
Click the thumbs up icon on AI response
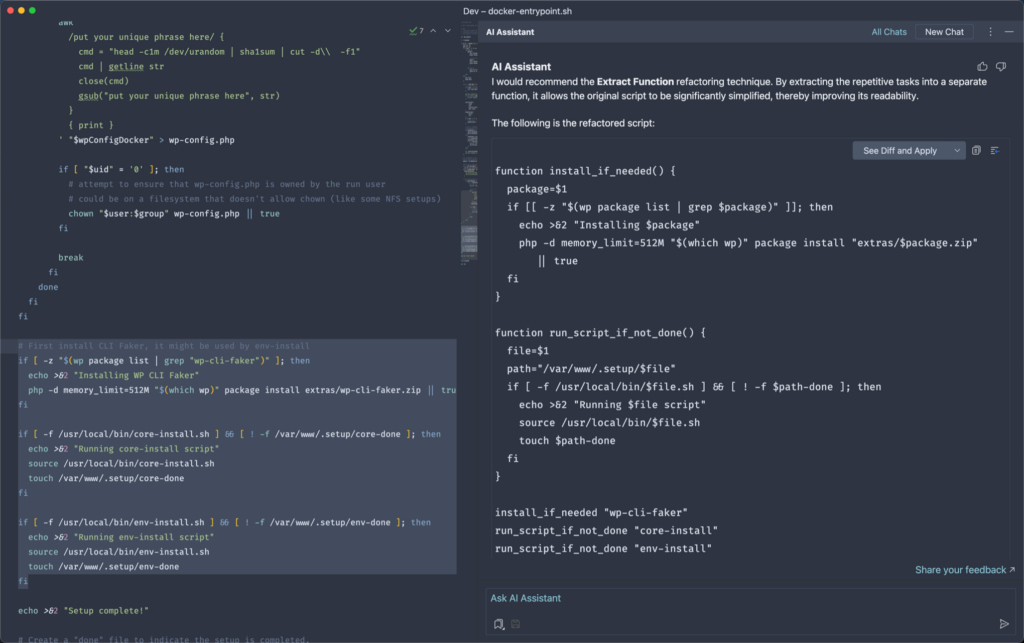(982, 67)
